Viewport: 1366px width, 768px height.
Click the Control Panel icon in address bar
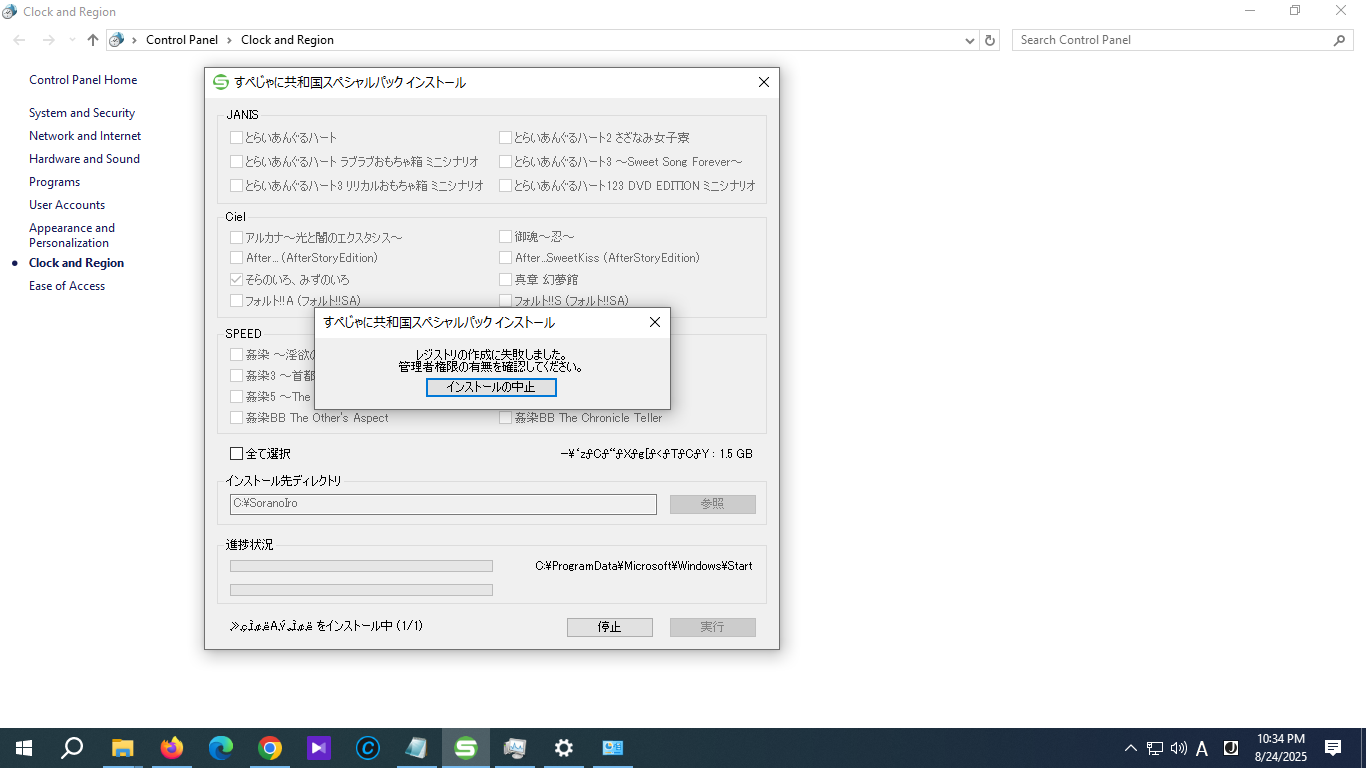[x=117, y=40]
